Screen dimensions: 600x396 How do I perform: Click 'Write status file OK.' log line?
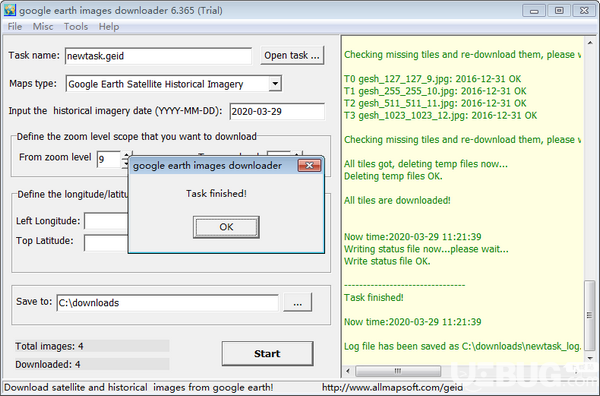tap(387, 261)
